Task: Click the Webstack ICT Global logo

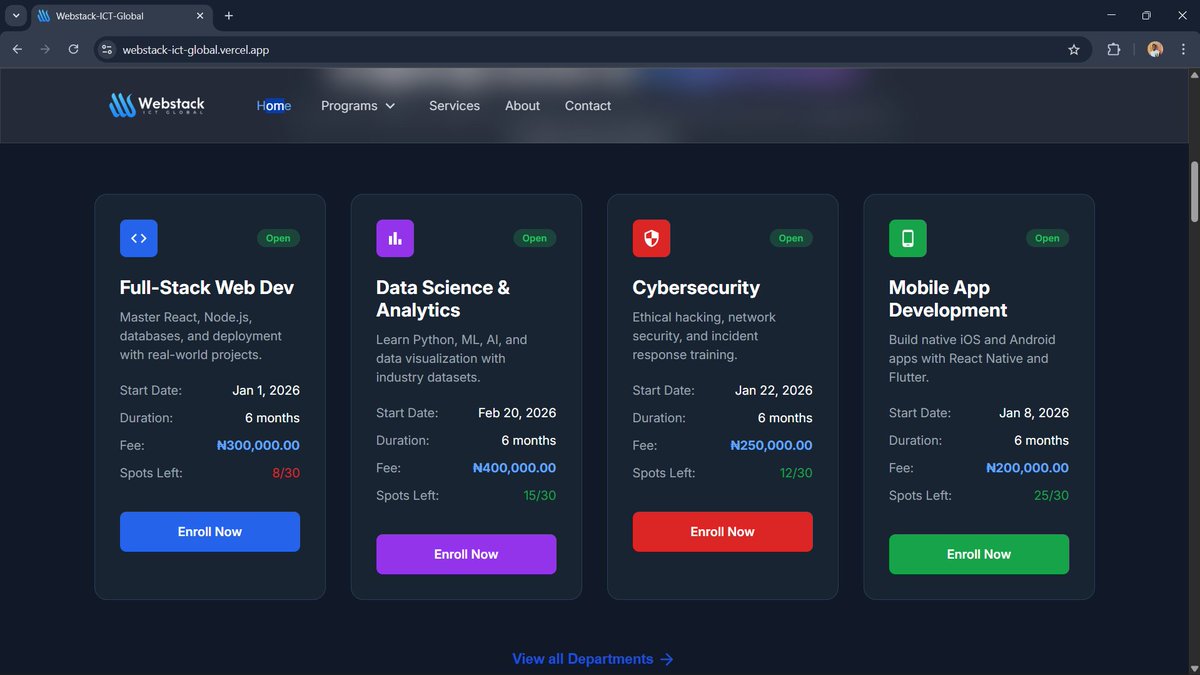Action: [x=157, y=105]
